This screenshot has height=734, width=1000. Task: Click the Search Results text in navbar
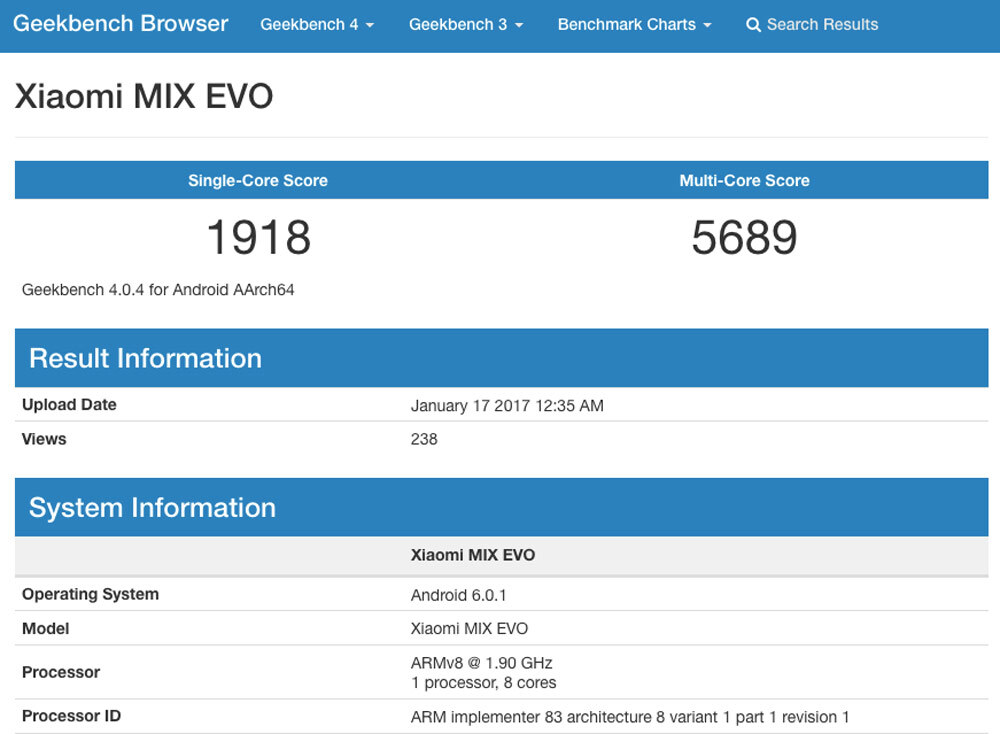822,25
